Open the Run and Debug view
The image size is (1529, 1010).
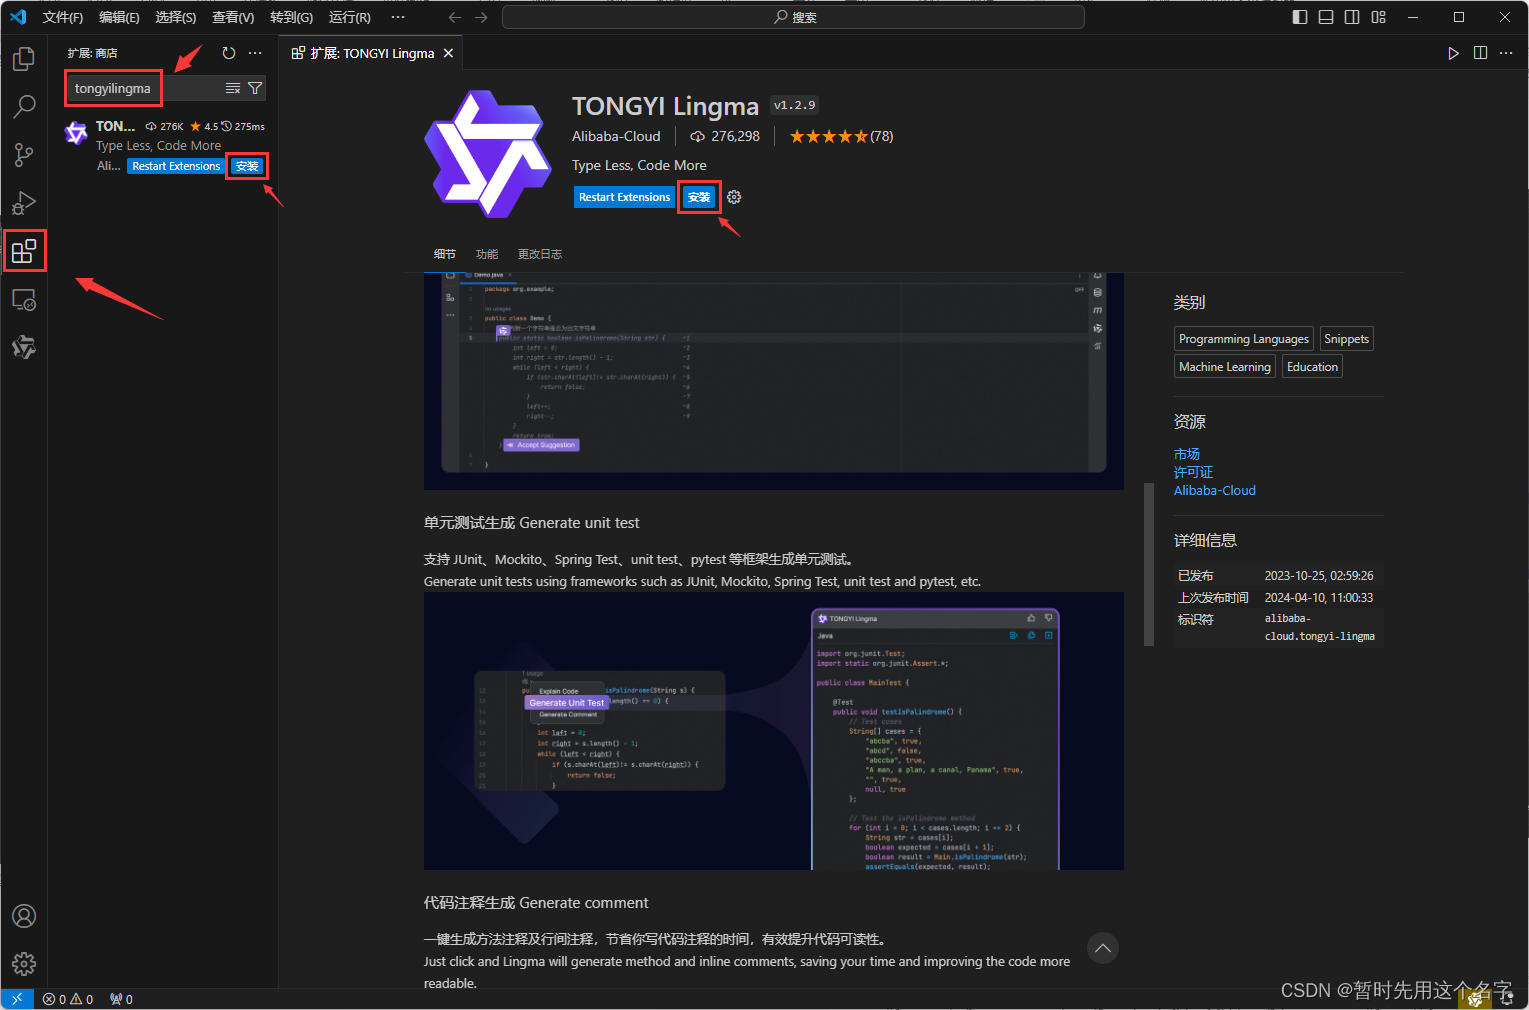pyautogui.click(x=24, y=203)
